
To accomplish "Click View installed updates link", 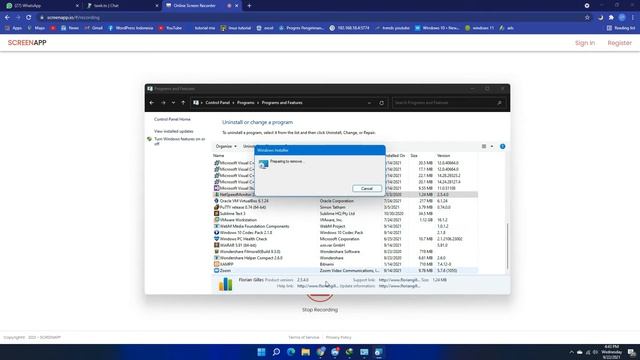I will pyautogui.click(x=173, y=131).
